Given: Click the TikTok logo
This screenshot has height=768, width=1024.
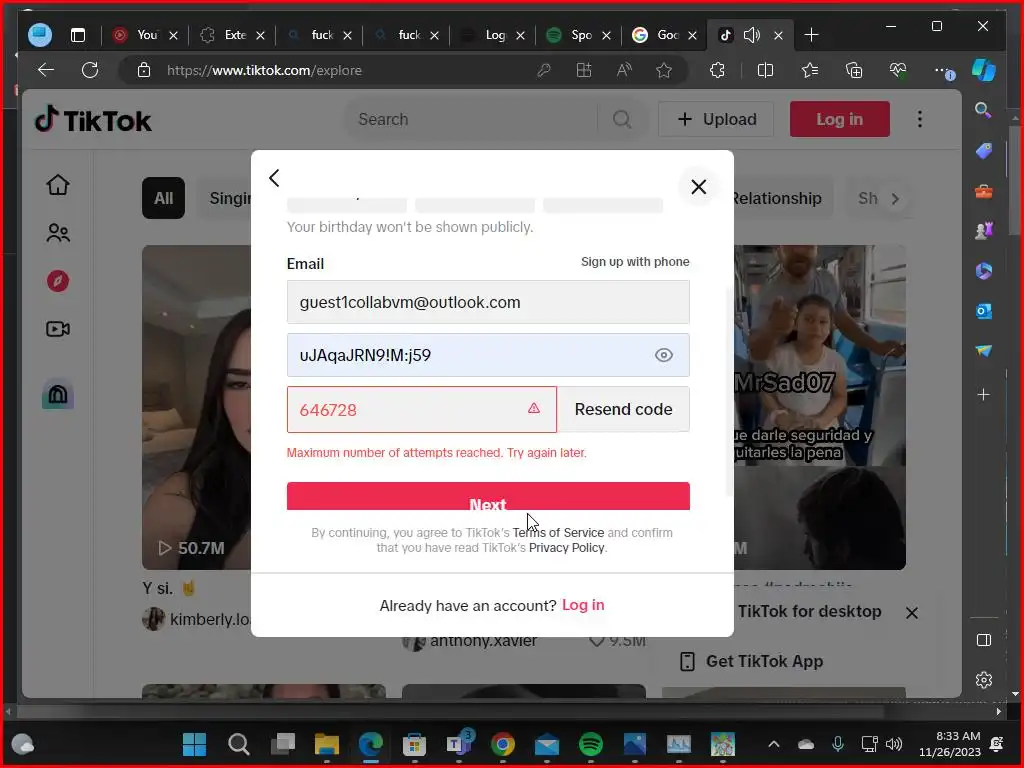Looking at the screenshot, I should [93, 120].
